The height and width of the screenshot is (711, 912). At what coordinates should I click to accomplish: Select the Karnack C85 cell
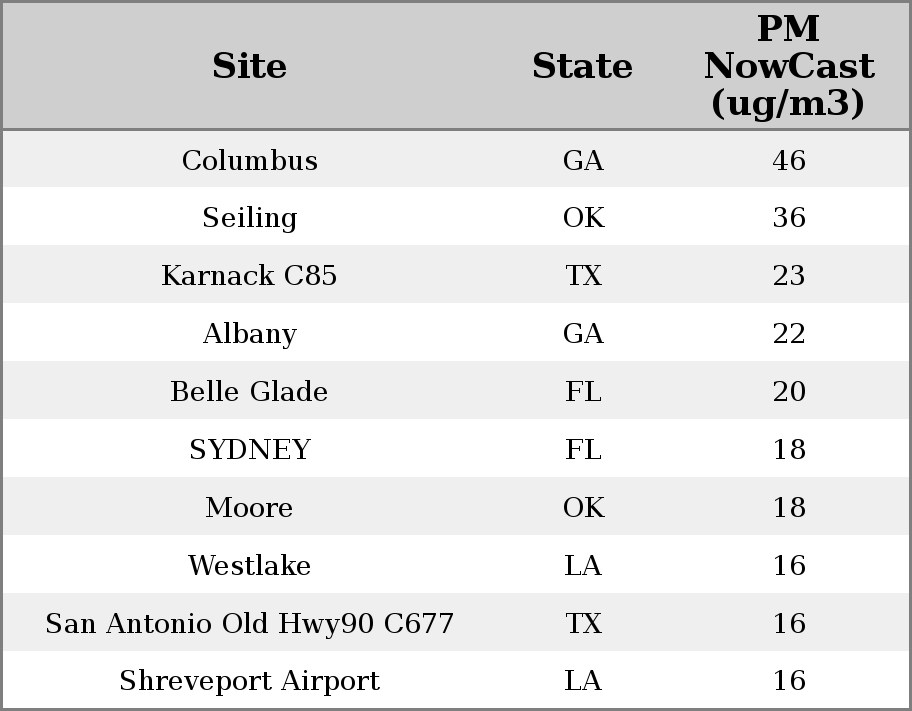(x=249, y=276)
